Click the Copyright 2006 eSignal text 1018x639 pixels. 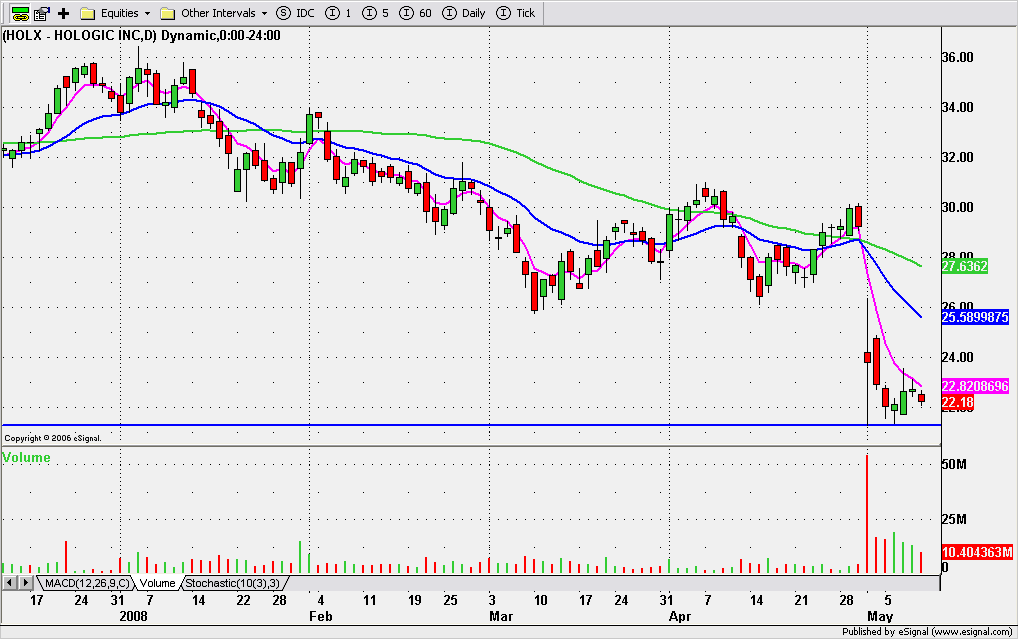click(53, 438)
